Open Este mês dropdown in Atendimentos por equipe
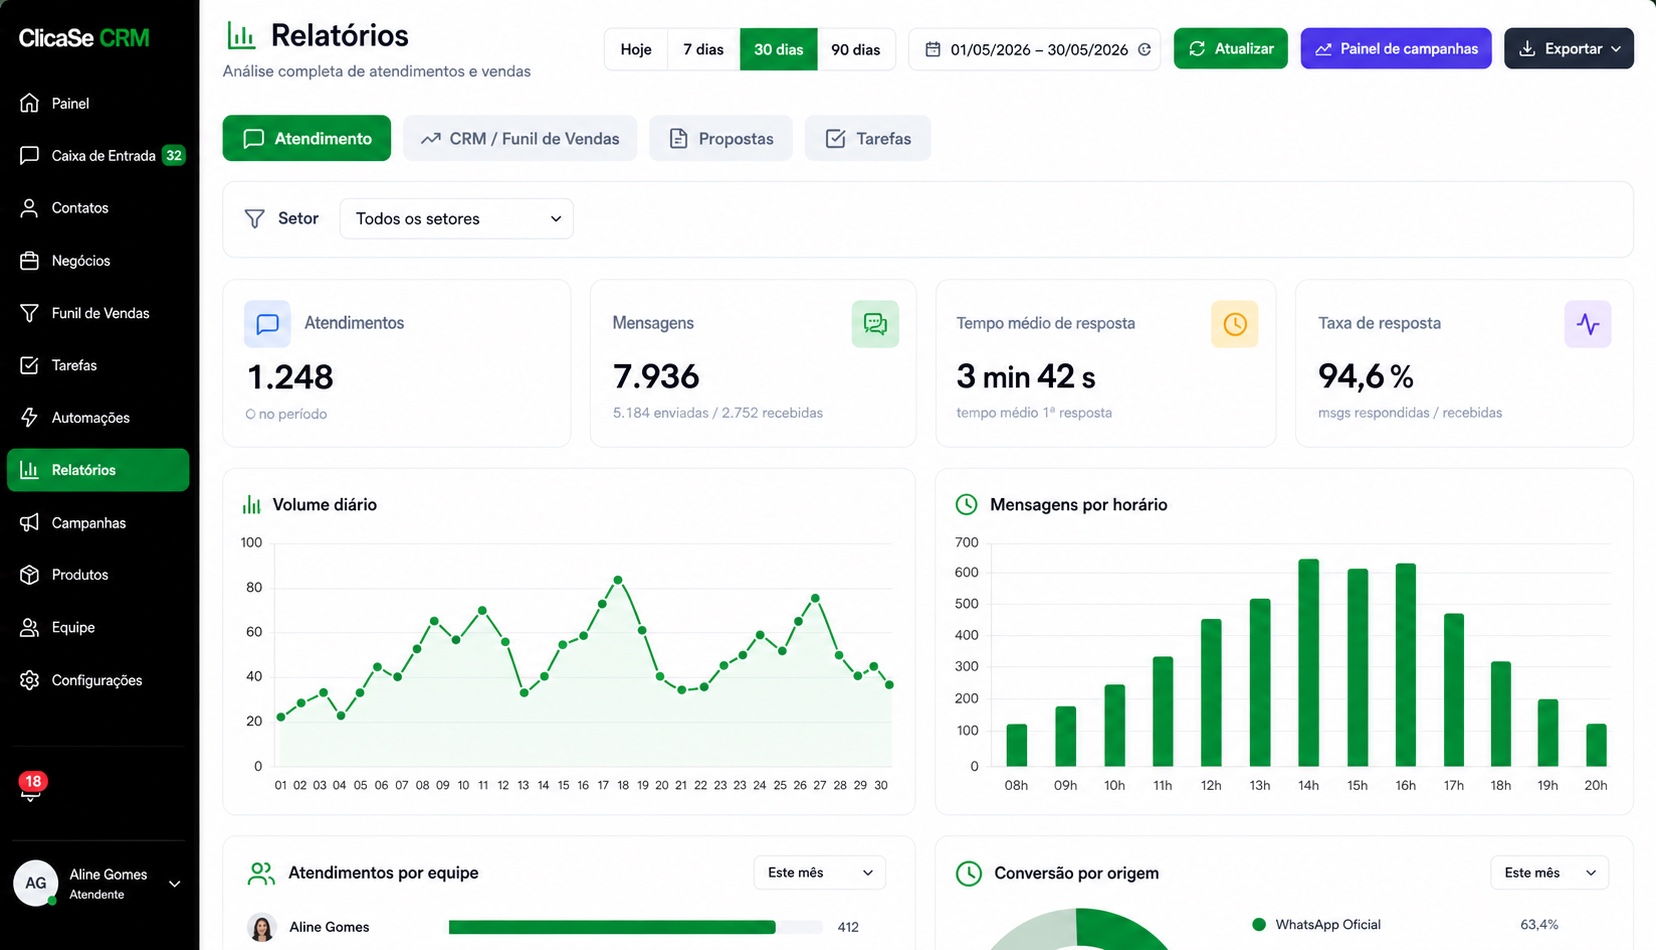Image resolution: width=1656 pixels, height=950 pixels. 819,873
